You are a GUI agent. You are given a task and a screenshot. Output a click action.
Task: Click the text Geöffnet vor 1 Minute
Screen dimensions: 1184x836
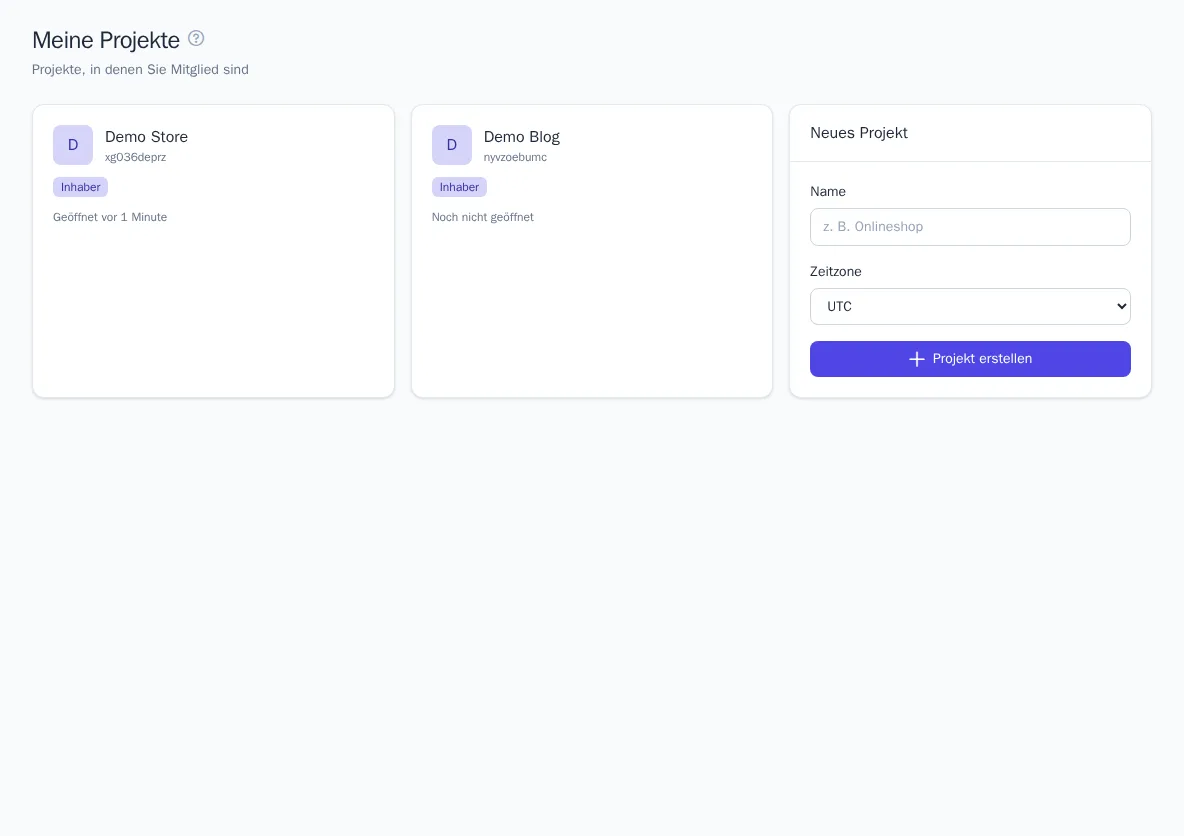click(110, 217)
